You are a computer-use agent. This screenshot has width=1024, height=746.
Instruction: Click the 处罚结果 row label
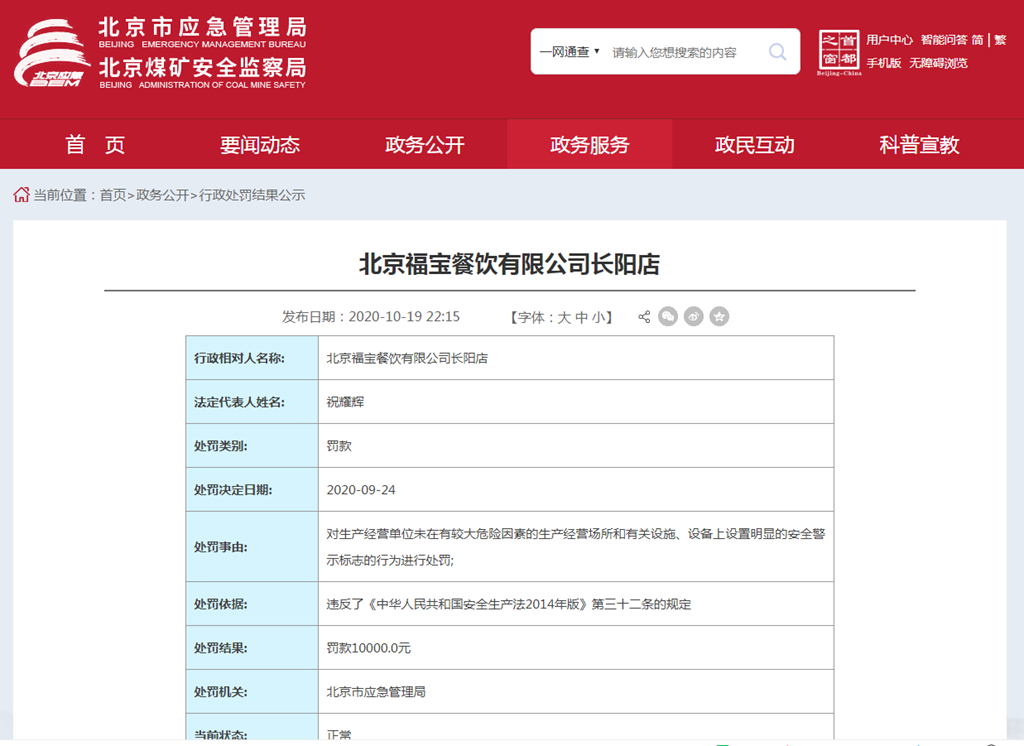[221, 647]
